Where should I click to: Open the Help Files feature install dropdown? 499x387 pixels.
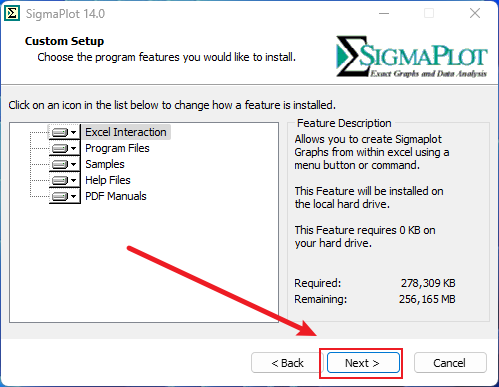click(65, 180)
